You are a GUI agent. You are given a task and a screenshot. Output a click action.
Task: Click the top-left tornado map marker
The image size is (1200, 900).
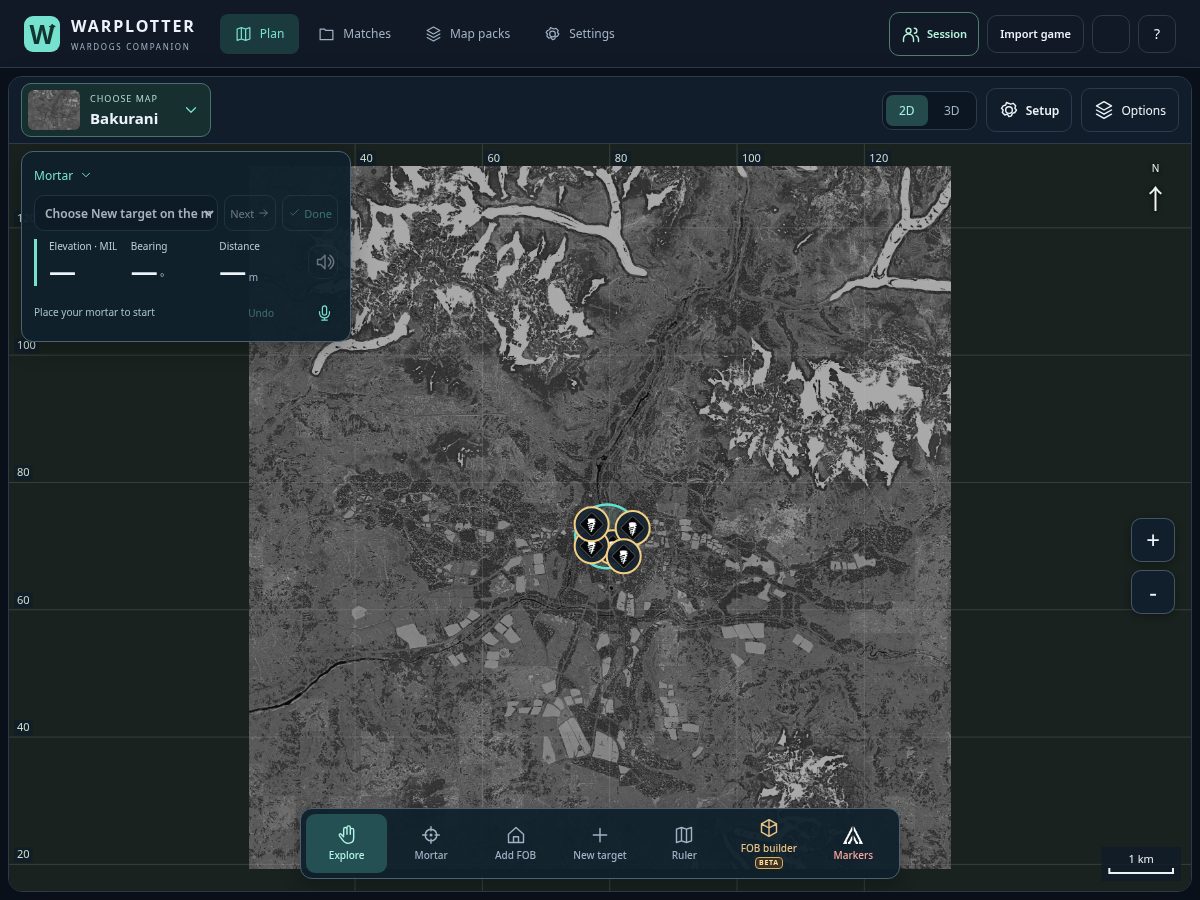point(592,523)
